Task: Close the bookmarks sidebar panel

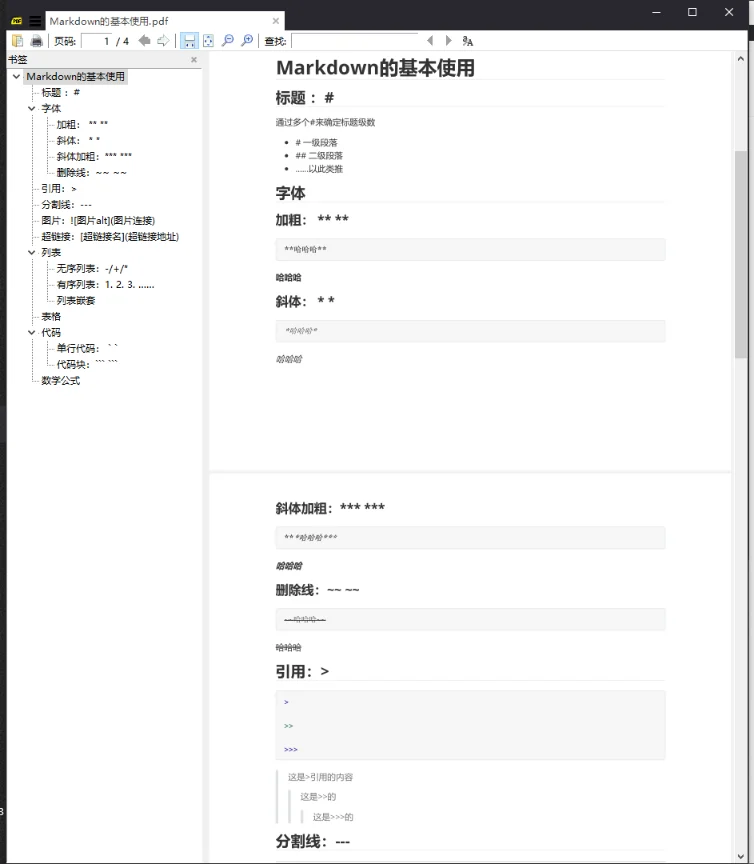Action: click(194, 60)
